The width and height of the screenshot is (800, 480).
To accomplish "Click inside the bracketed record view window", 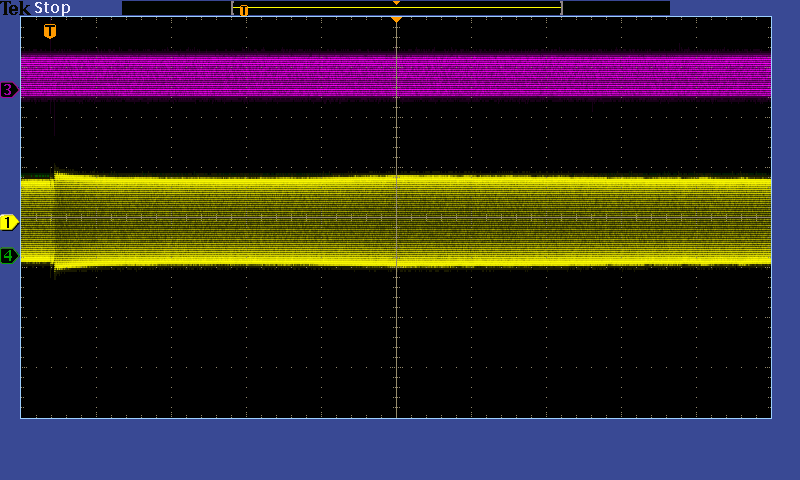I will [x=400, y=9].
